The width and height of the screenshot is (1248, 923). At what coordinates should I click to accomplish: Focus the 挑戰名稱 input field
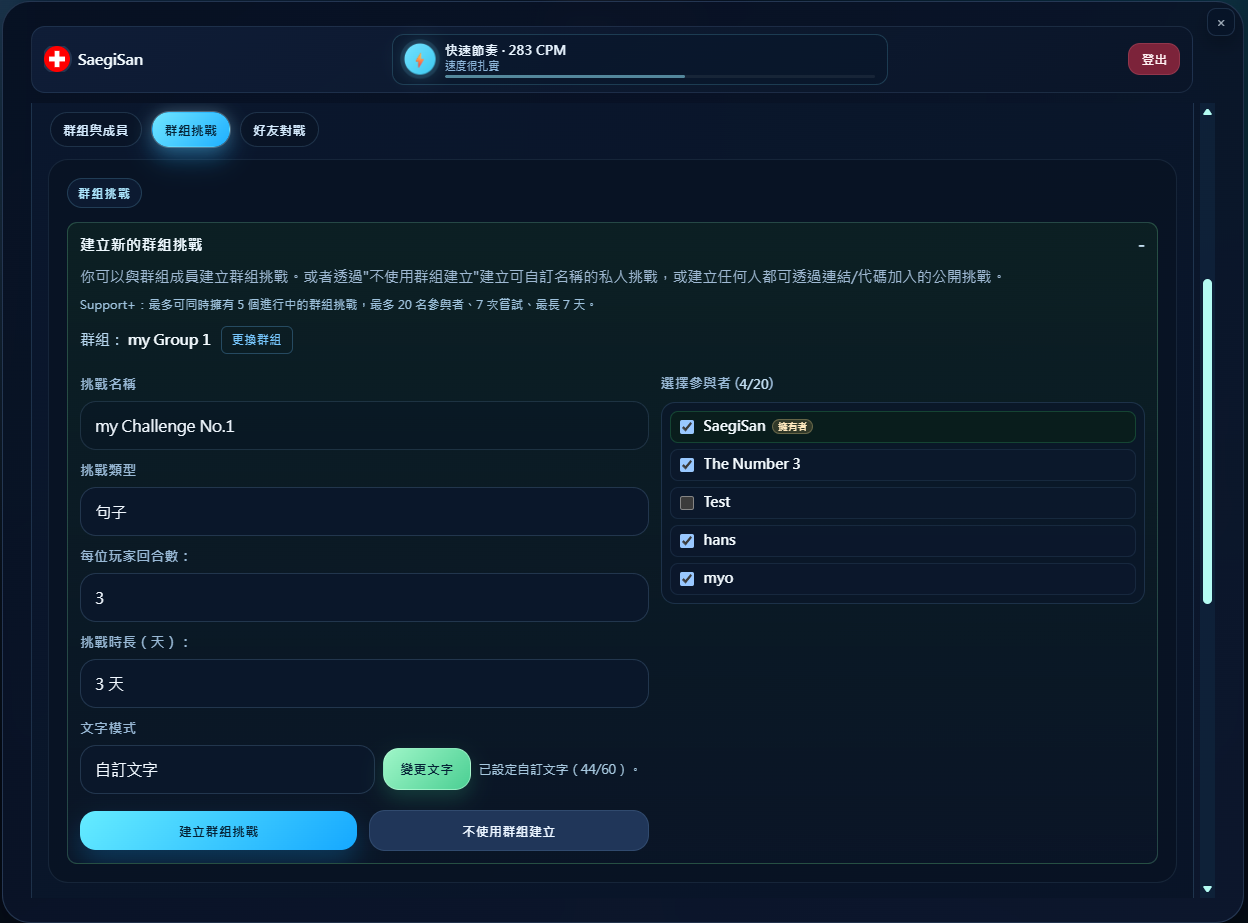tap(364, 425)
